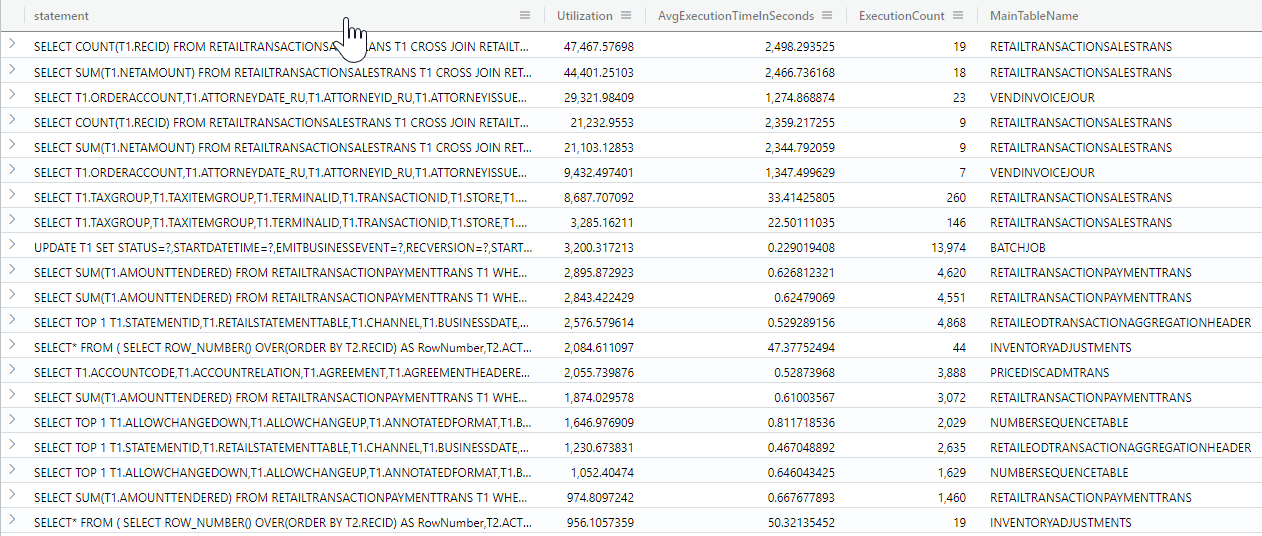Open the AvgExecutionTimeInSeconds column menu icon

(x=827, y=15)
